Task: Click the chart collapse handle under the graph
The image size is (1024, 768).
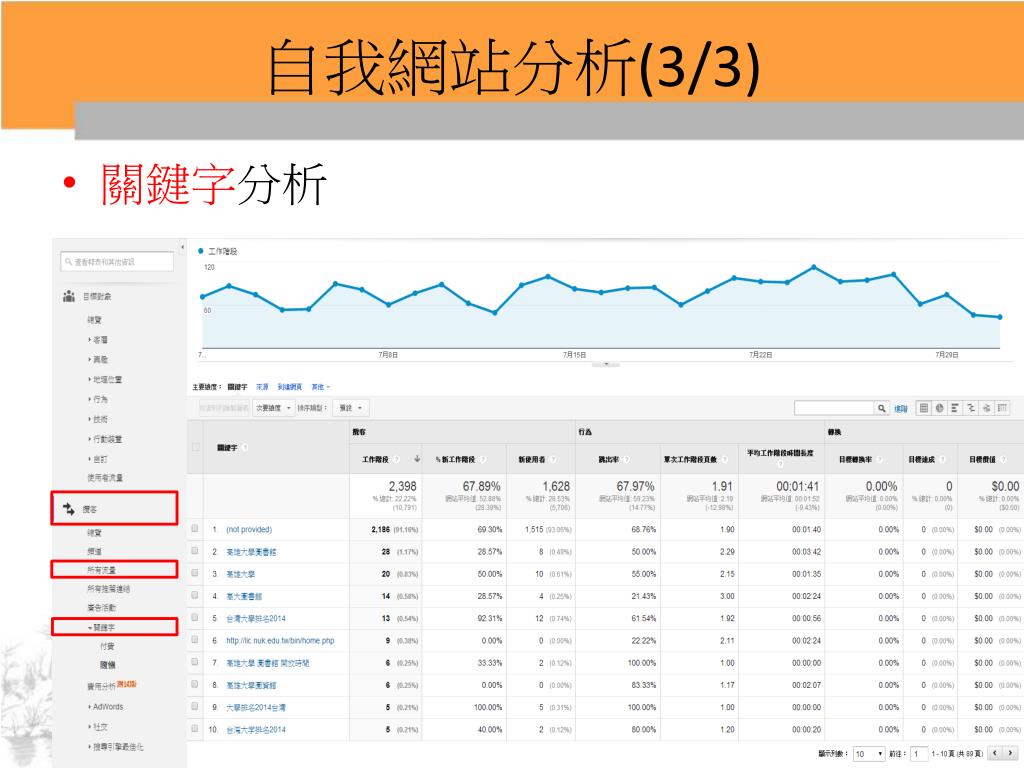Action: pyautogui.click(x=605, y=364)
